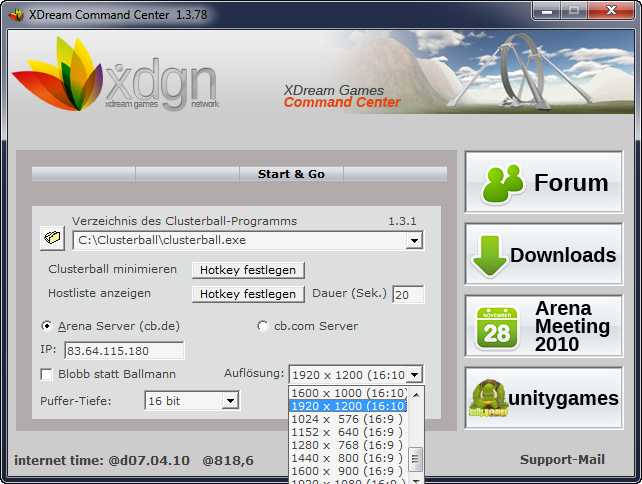Click the Dauer (Sek.) field showing 20
Viewport: 642px width, 484px height.
coord(408,294)
